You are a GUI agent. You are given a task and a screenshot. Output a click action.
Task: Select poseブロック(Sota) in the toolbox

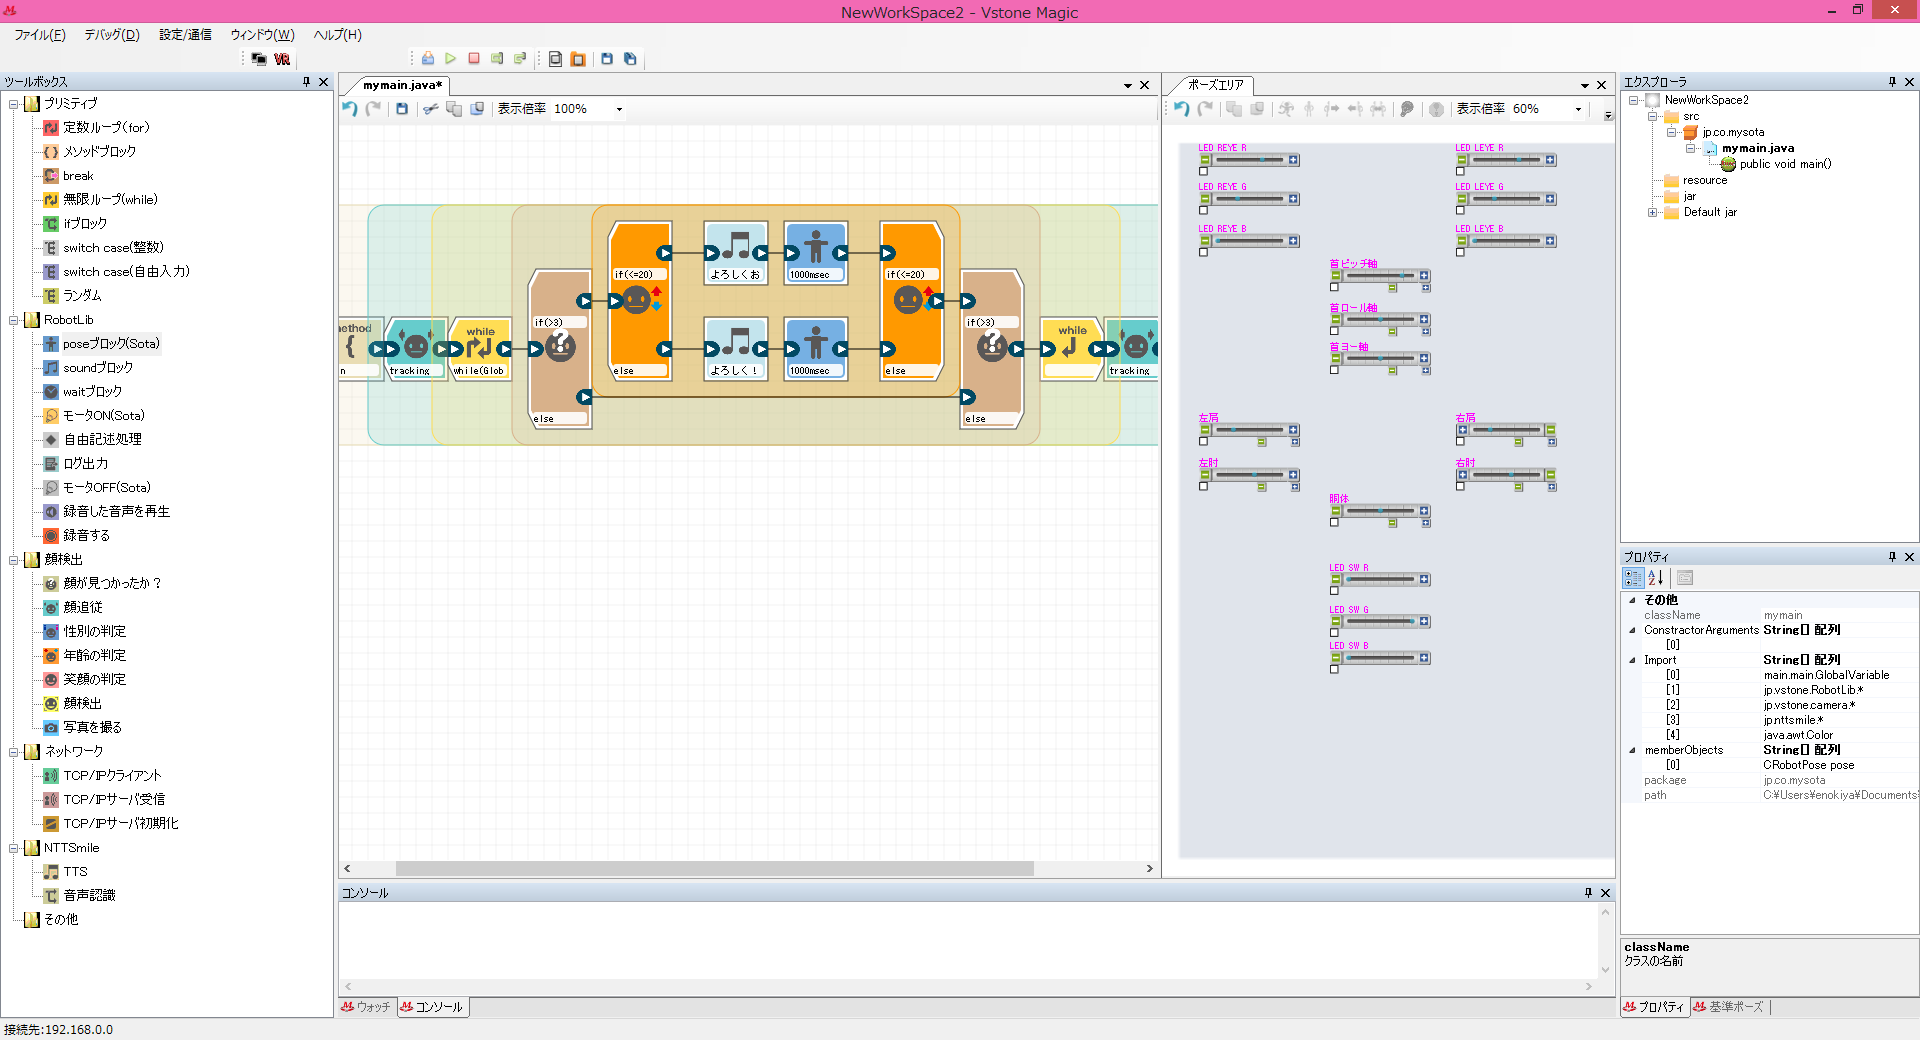click(110, 344)
